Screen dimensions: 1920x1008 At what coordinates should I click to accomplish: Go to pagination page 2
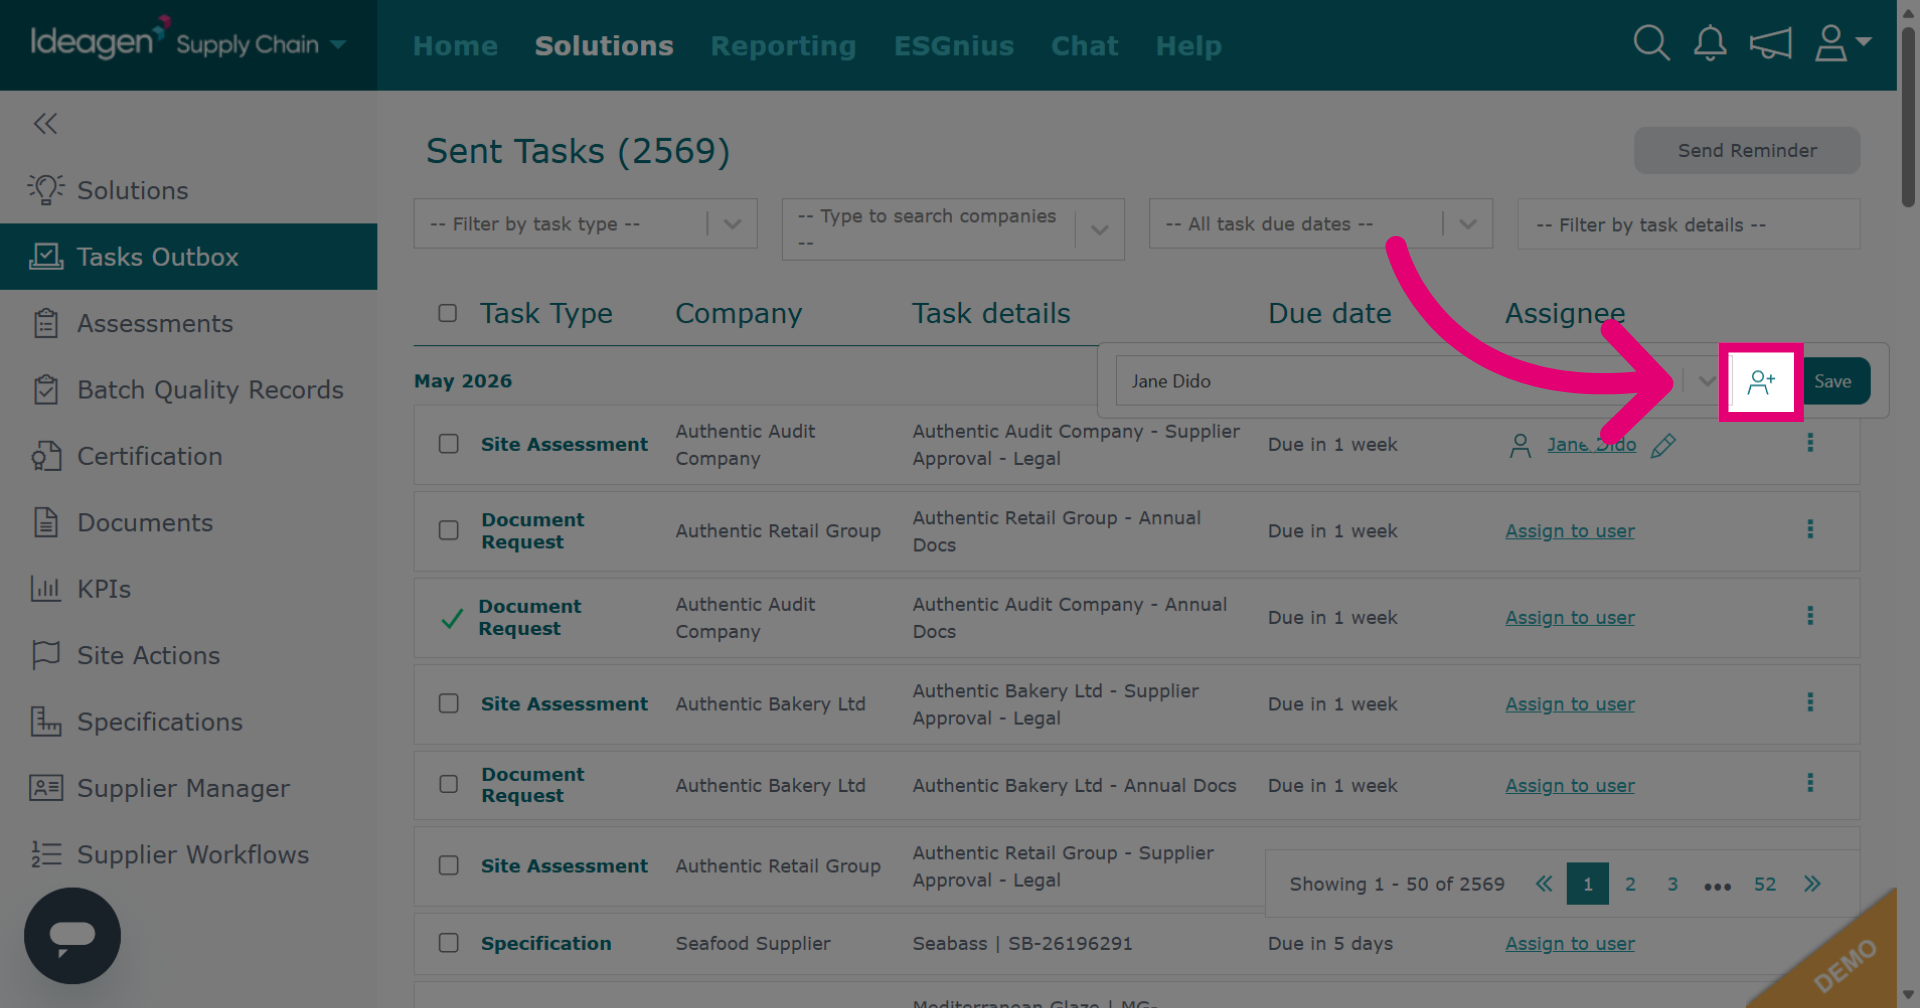tap(1630, 884)
